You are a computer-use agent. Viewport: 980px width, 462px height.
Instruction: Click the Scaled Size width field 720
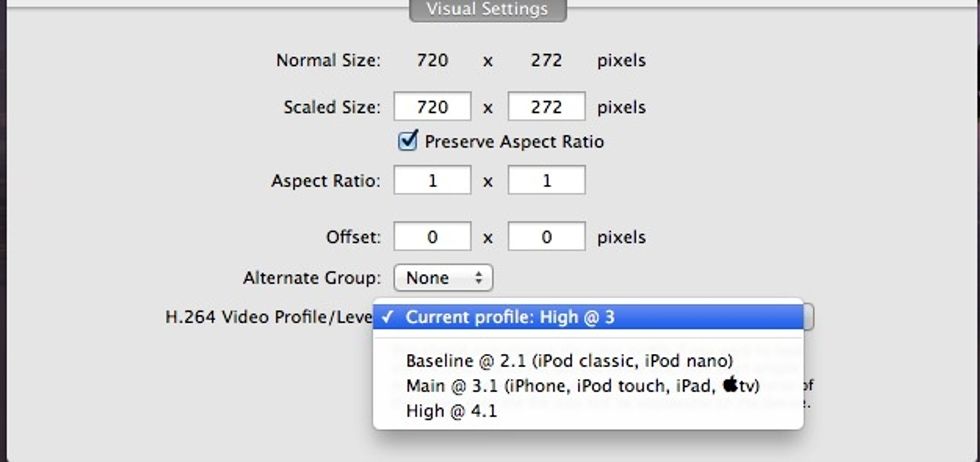coord(432,107)
